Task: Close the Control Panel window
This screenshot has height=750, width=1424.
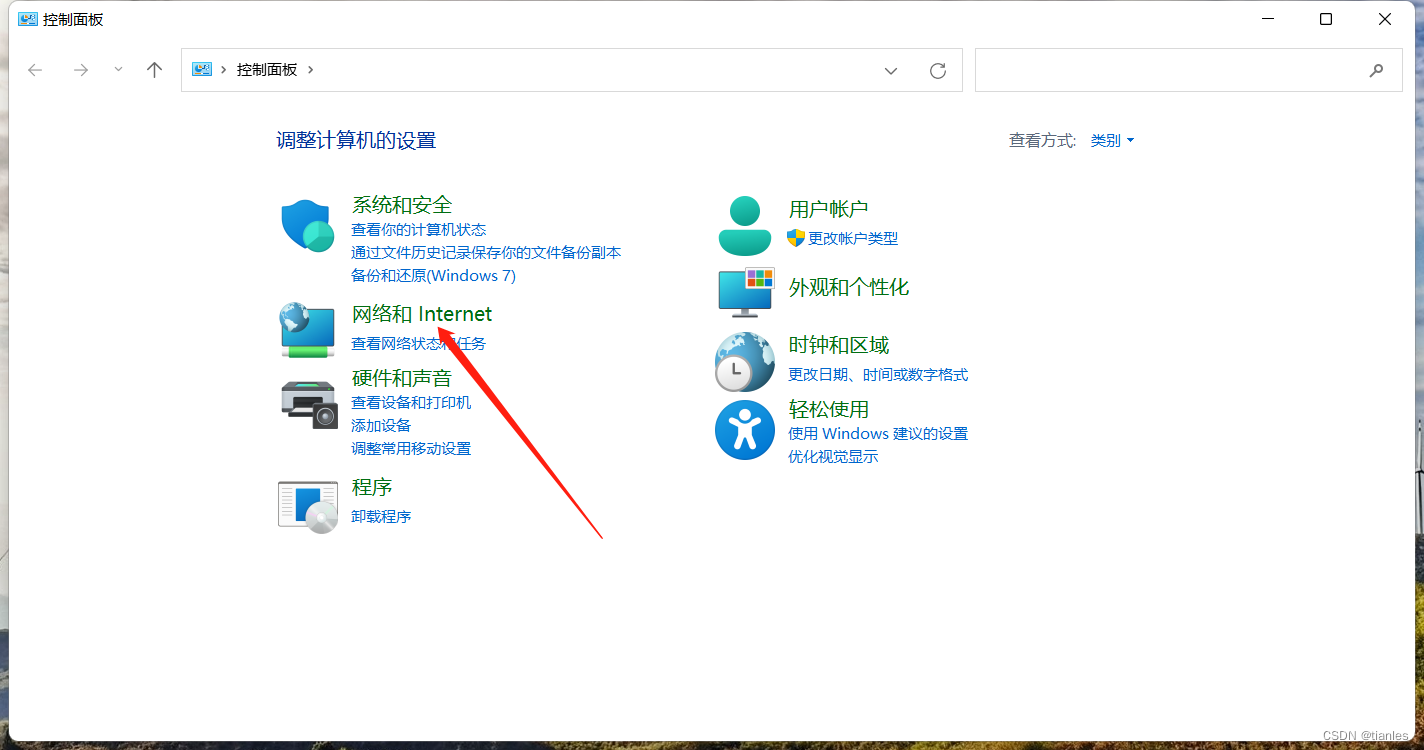Action: pyautogui.click(x=1385, y=19)
